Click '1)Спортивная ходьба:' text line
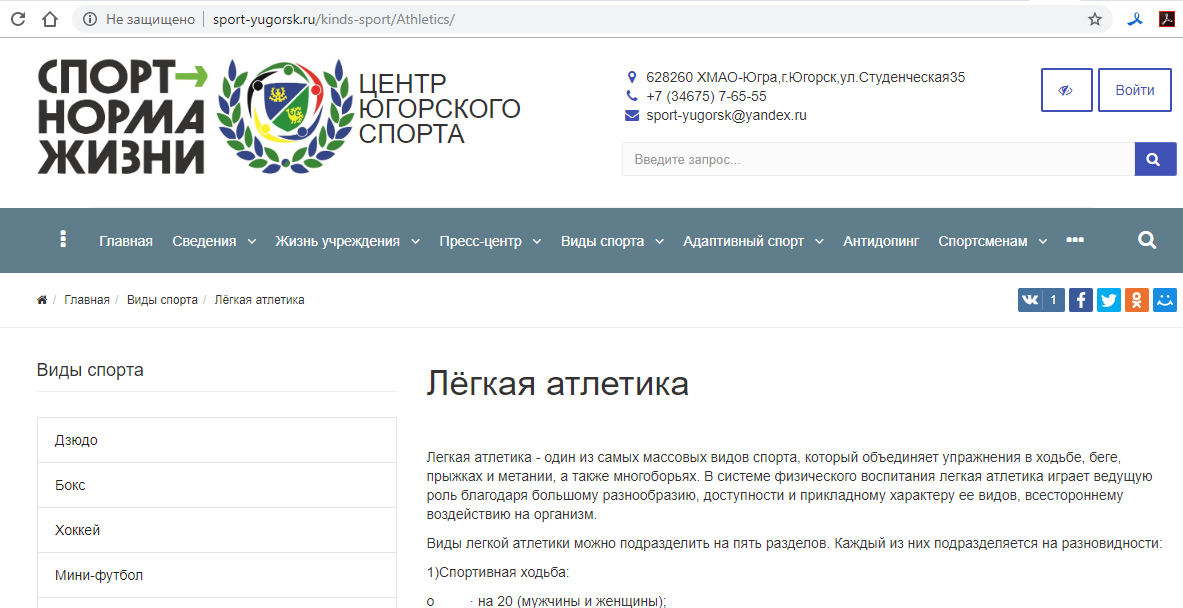The width and height of the screenshot is (1183, 608). [x=498, y=573]
